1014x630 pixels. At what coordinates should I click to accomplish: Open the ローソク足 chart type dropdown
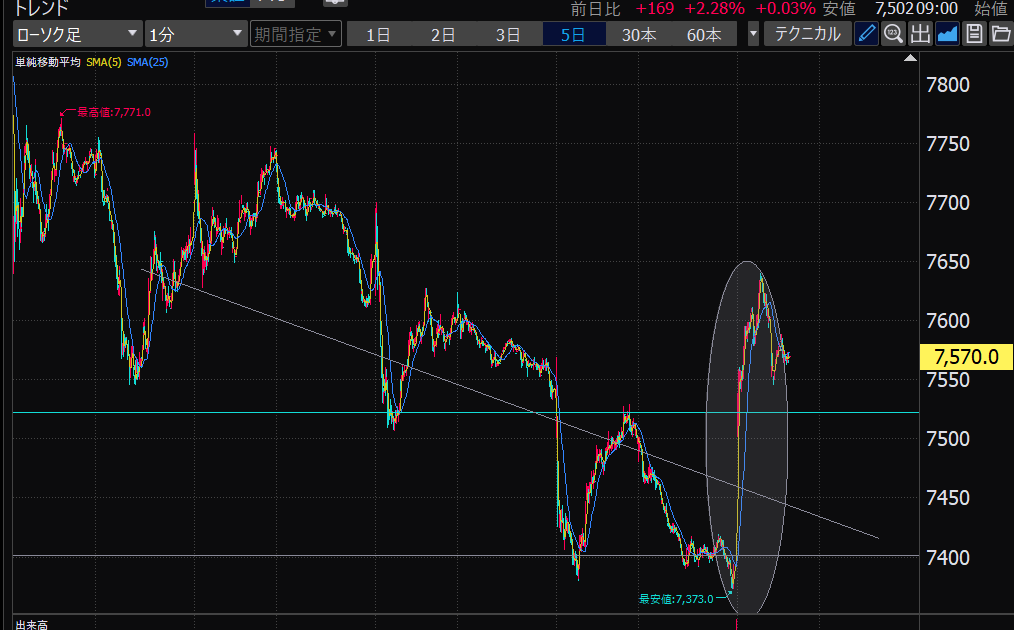click(77, 34)
